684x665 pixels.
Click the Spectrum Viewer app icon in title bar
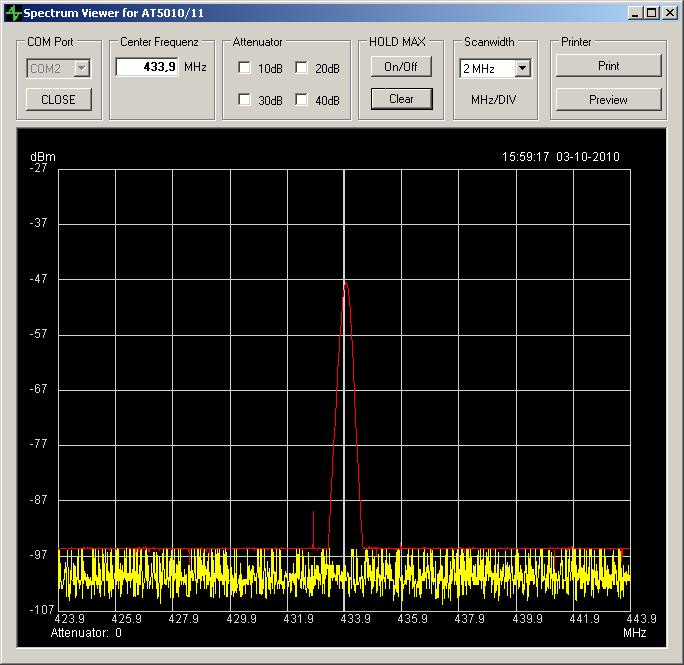pos(13,13)
